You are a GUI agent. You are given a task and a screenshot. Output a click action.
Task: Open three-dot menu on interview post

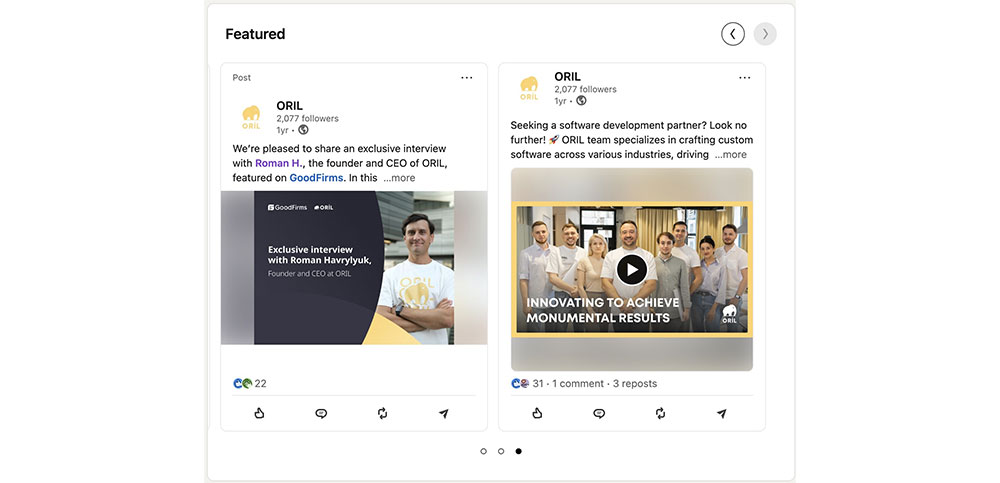(x=466, y=78)
